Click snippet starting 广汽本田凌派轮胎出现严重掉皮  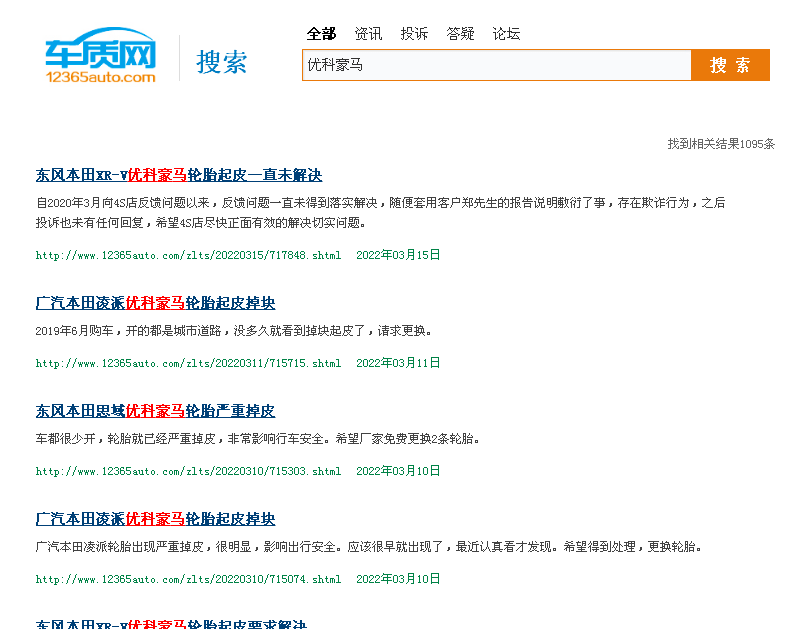point(369,547)
